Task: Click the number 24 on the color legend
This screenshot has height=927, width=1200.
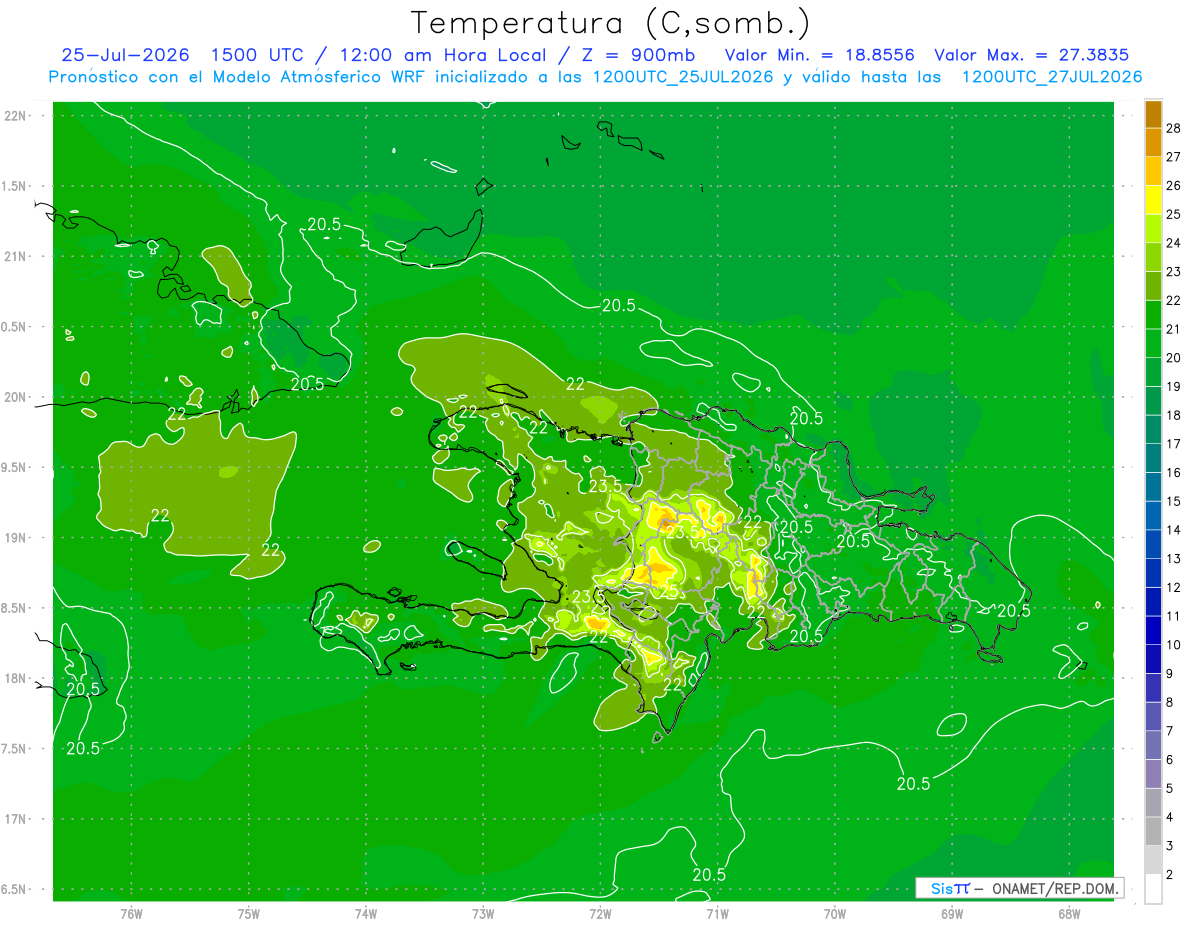Action: (x=1174, y=243)
